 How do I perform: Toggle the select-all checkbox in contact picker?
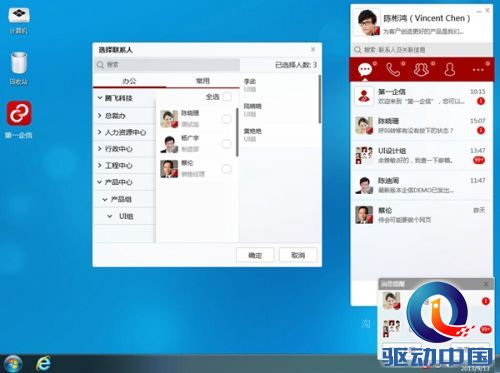[x=227, y=97]
